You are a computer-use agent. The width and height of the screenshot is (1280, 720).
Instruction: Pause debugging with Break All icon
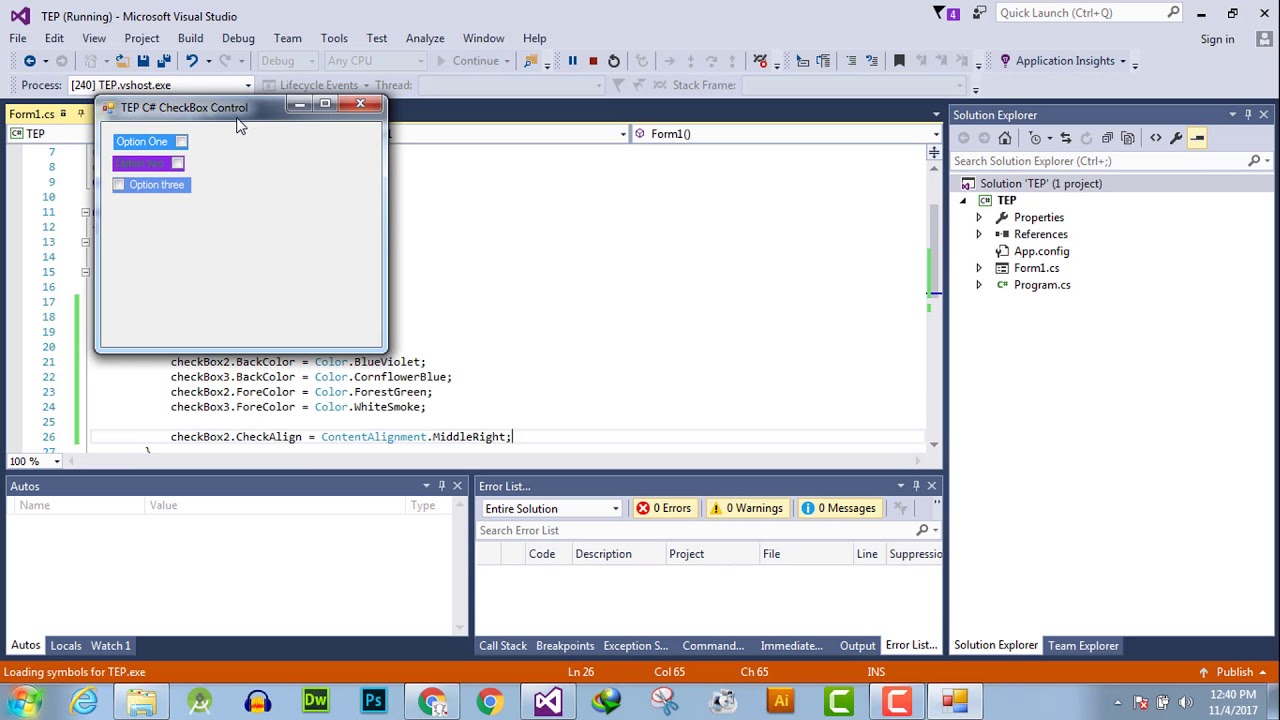[x=572, y=61]
